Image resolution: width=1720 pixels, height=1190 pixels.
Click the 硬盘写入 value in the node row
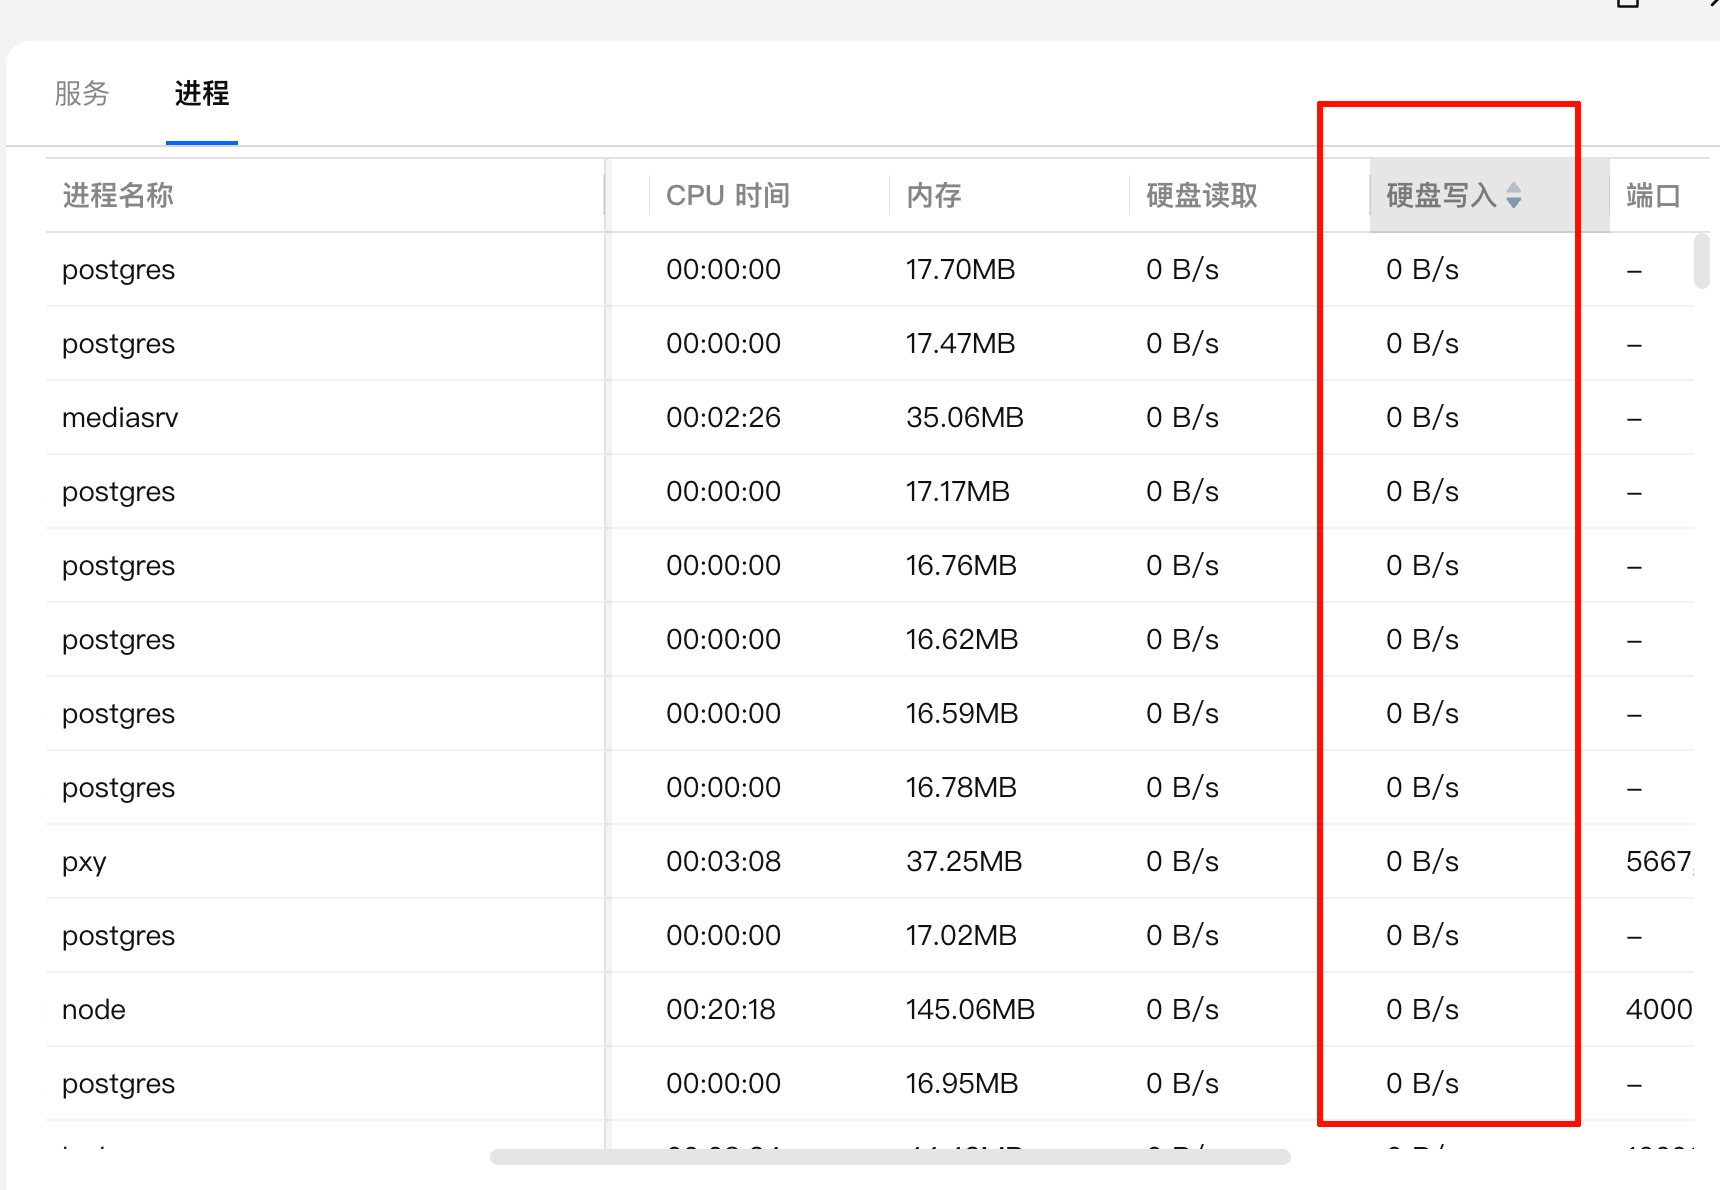[1422, 1010]
